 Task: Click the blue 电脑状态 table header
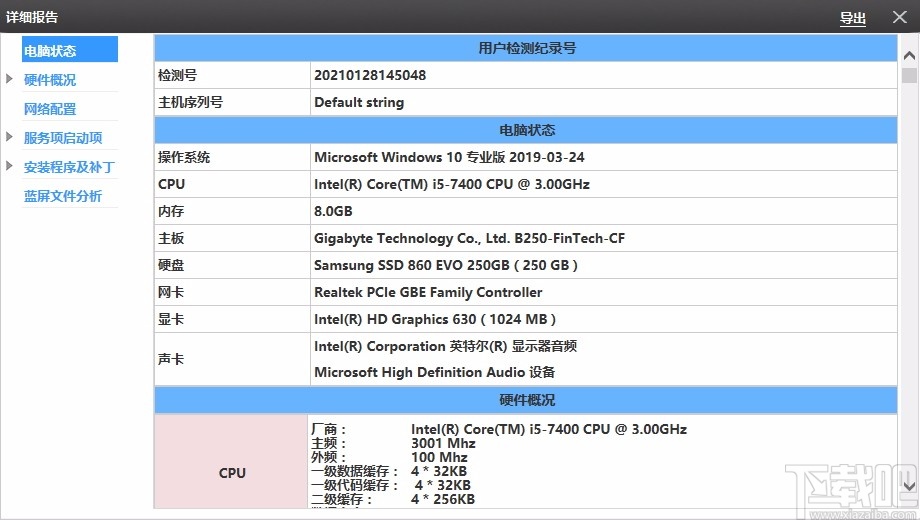526,130
